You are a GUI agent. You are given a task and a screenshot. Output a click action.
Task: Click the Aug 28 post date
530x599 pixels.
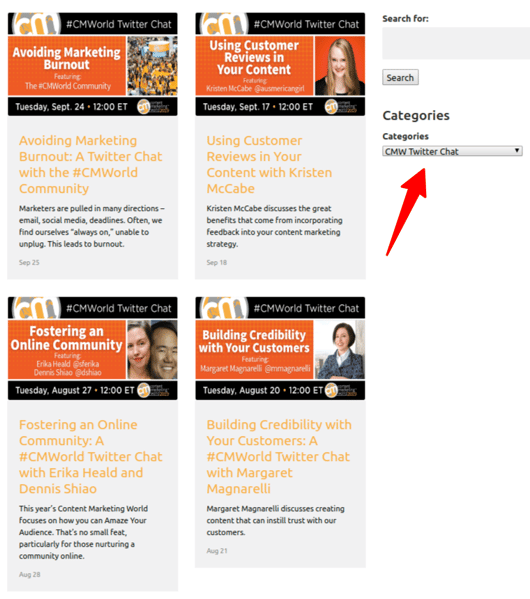point(29,575)
